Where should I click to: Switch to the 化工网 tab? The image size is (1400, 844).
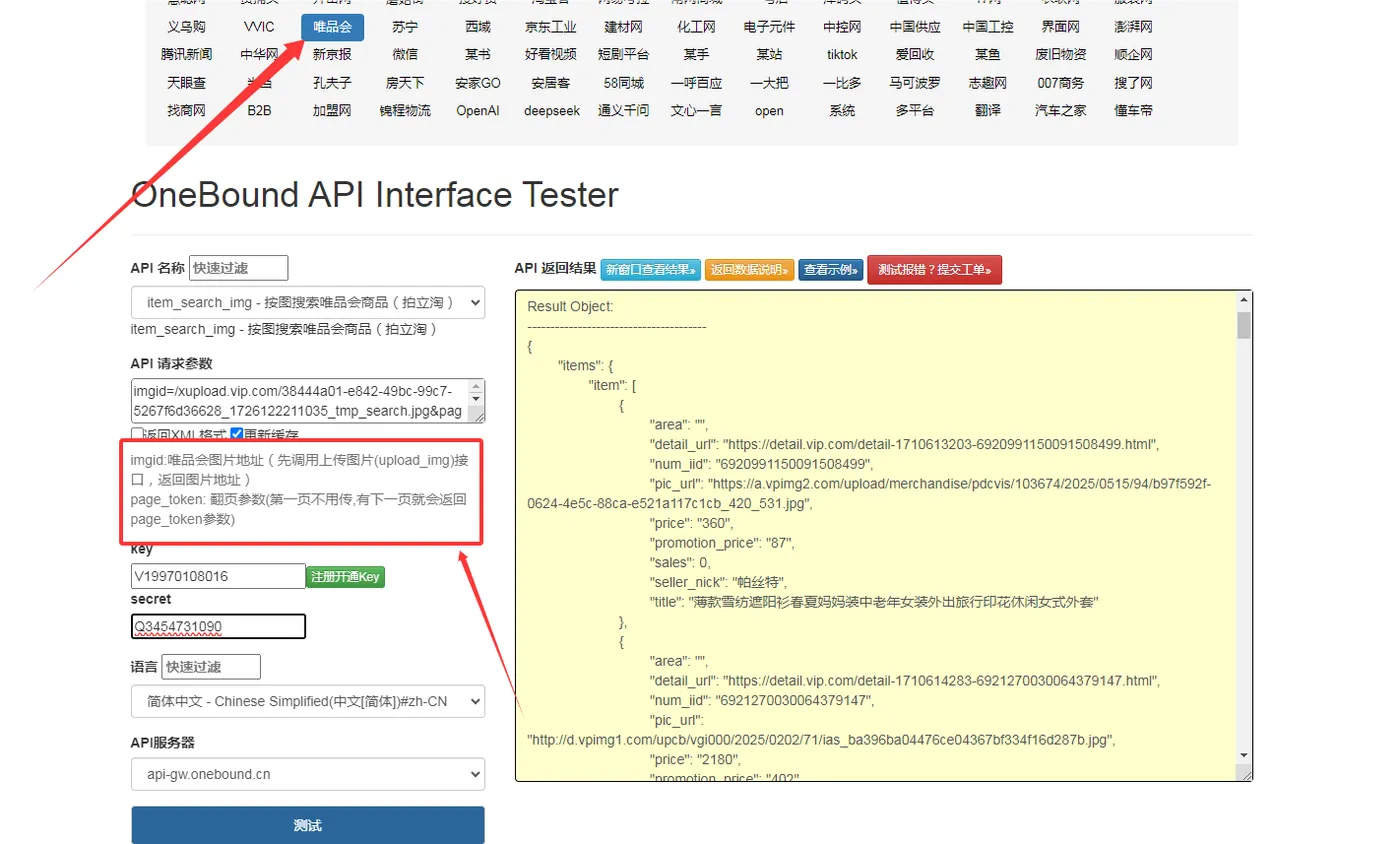tap(696, 27)
